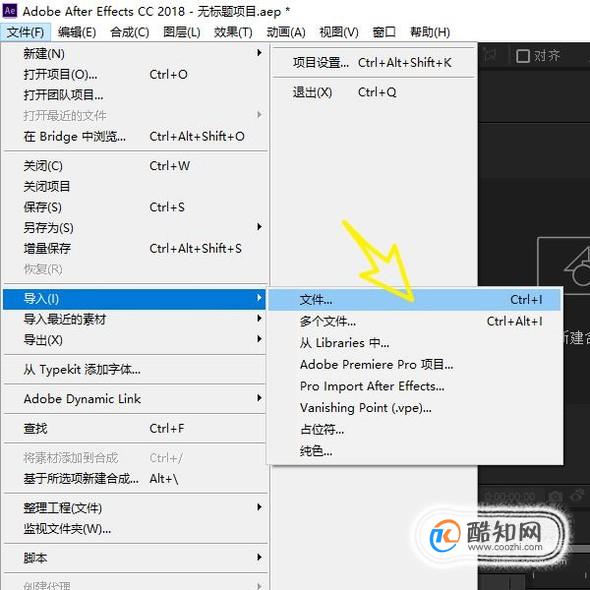
Task: Select 文件... in import submenu
Action: [x=415, y=300]
